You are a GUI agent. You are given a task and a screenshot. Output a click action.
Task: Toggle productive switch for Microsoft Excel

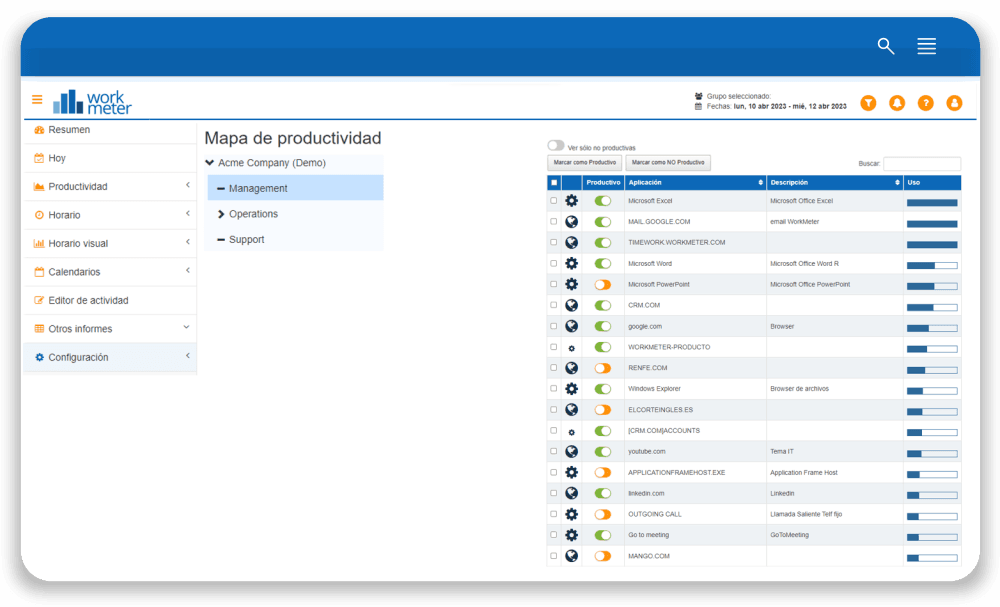click(603, 201)
